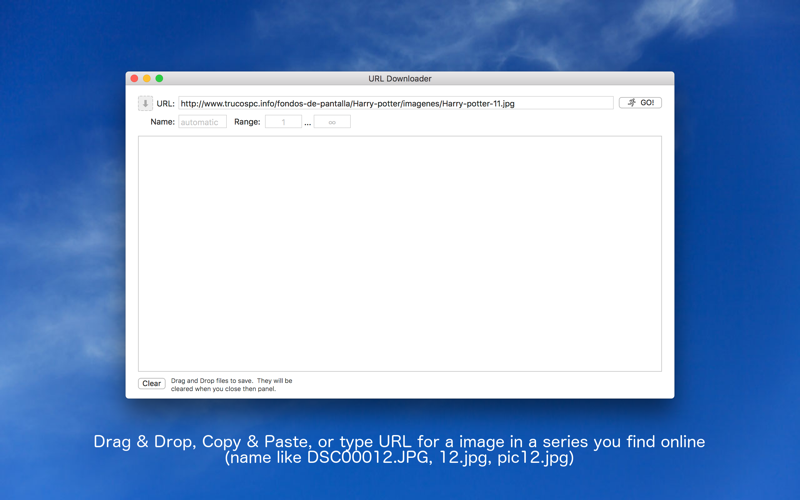Click the Range: label

point(247,122)
